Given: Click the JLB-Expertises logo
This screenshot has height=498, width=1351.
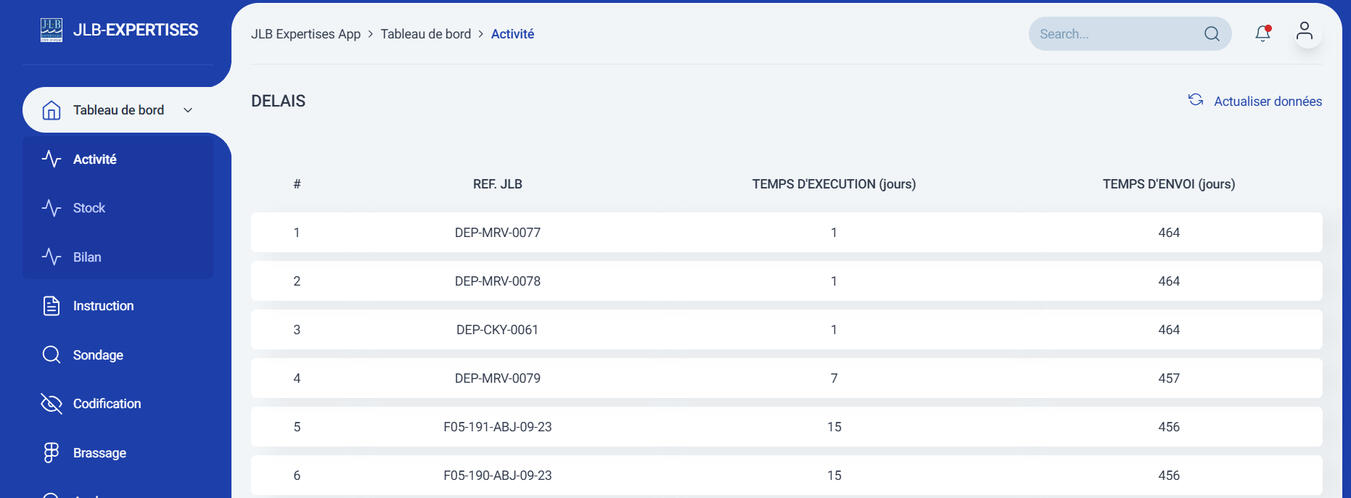Looking at the screenshot, I should 51,30.
